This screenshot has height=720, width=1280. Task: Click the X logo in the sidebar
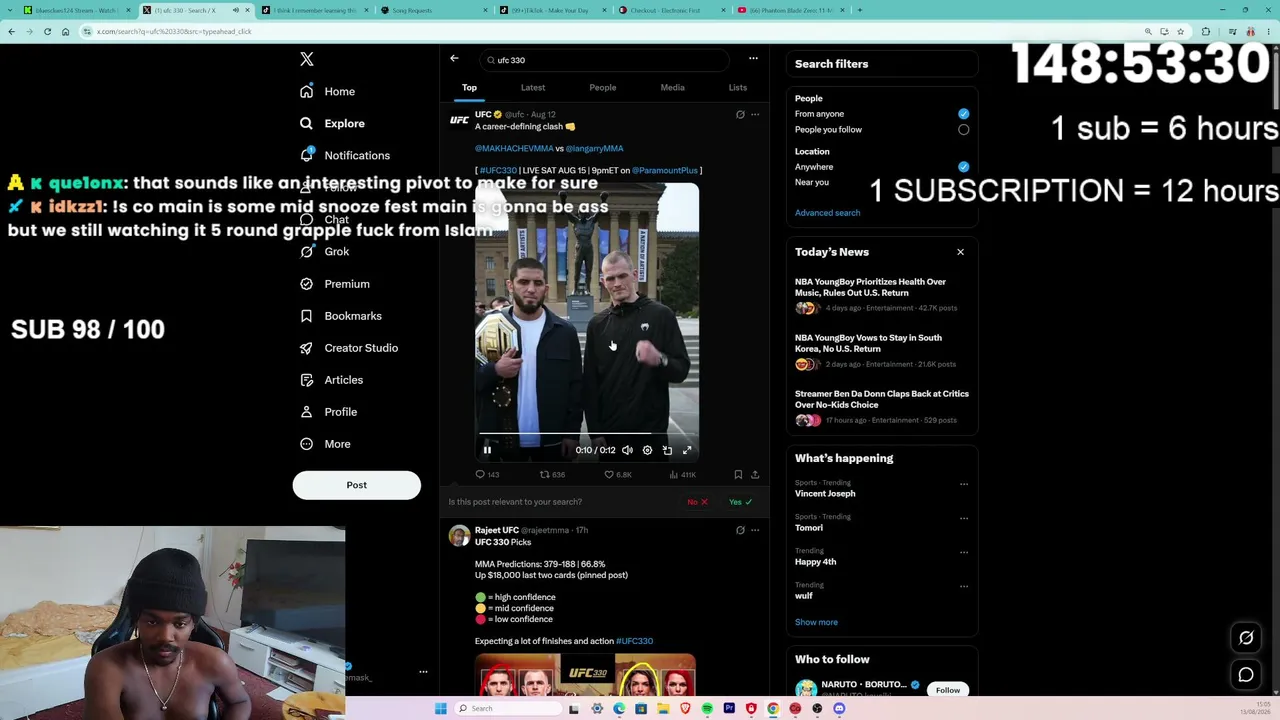tap(307, 60)
